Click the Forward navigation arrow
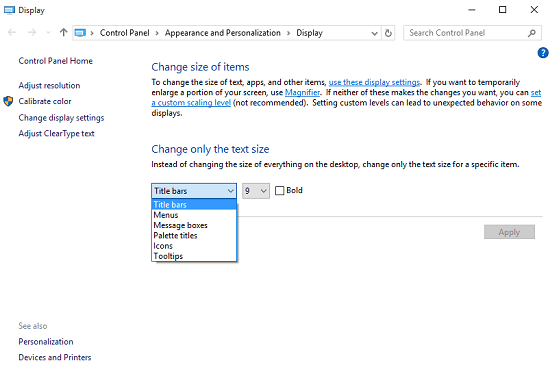 tap(32, 33)
